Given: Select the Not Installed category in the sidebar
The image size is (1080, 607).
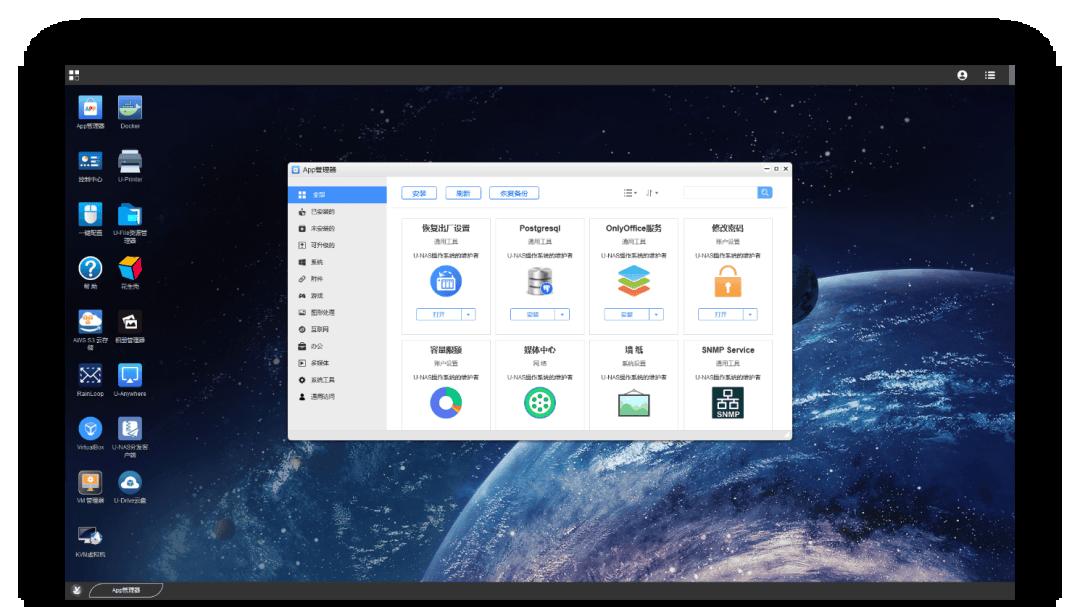Looking at the screenshot, I should click(338, 228).
